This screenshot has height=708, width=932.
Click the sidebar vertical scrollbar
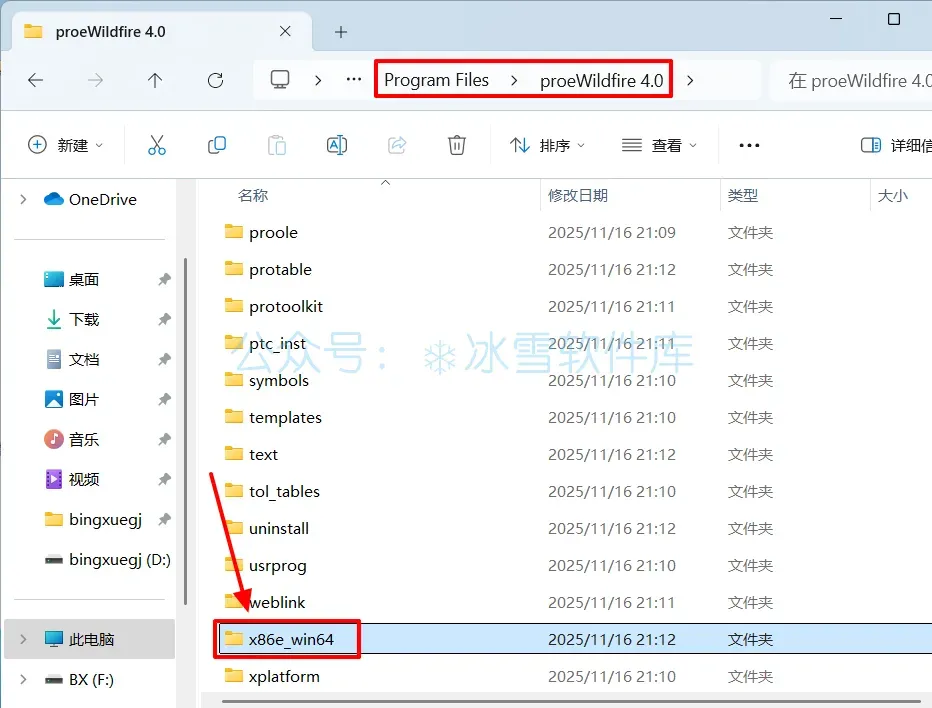tap(185, 431)
